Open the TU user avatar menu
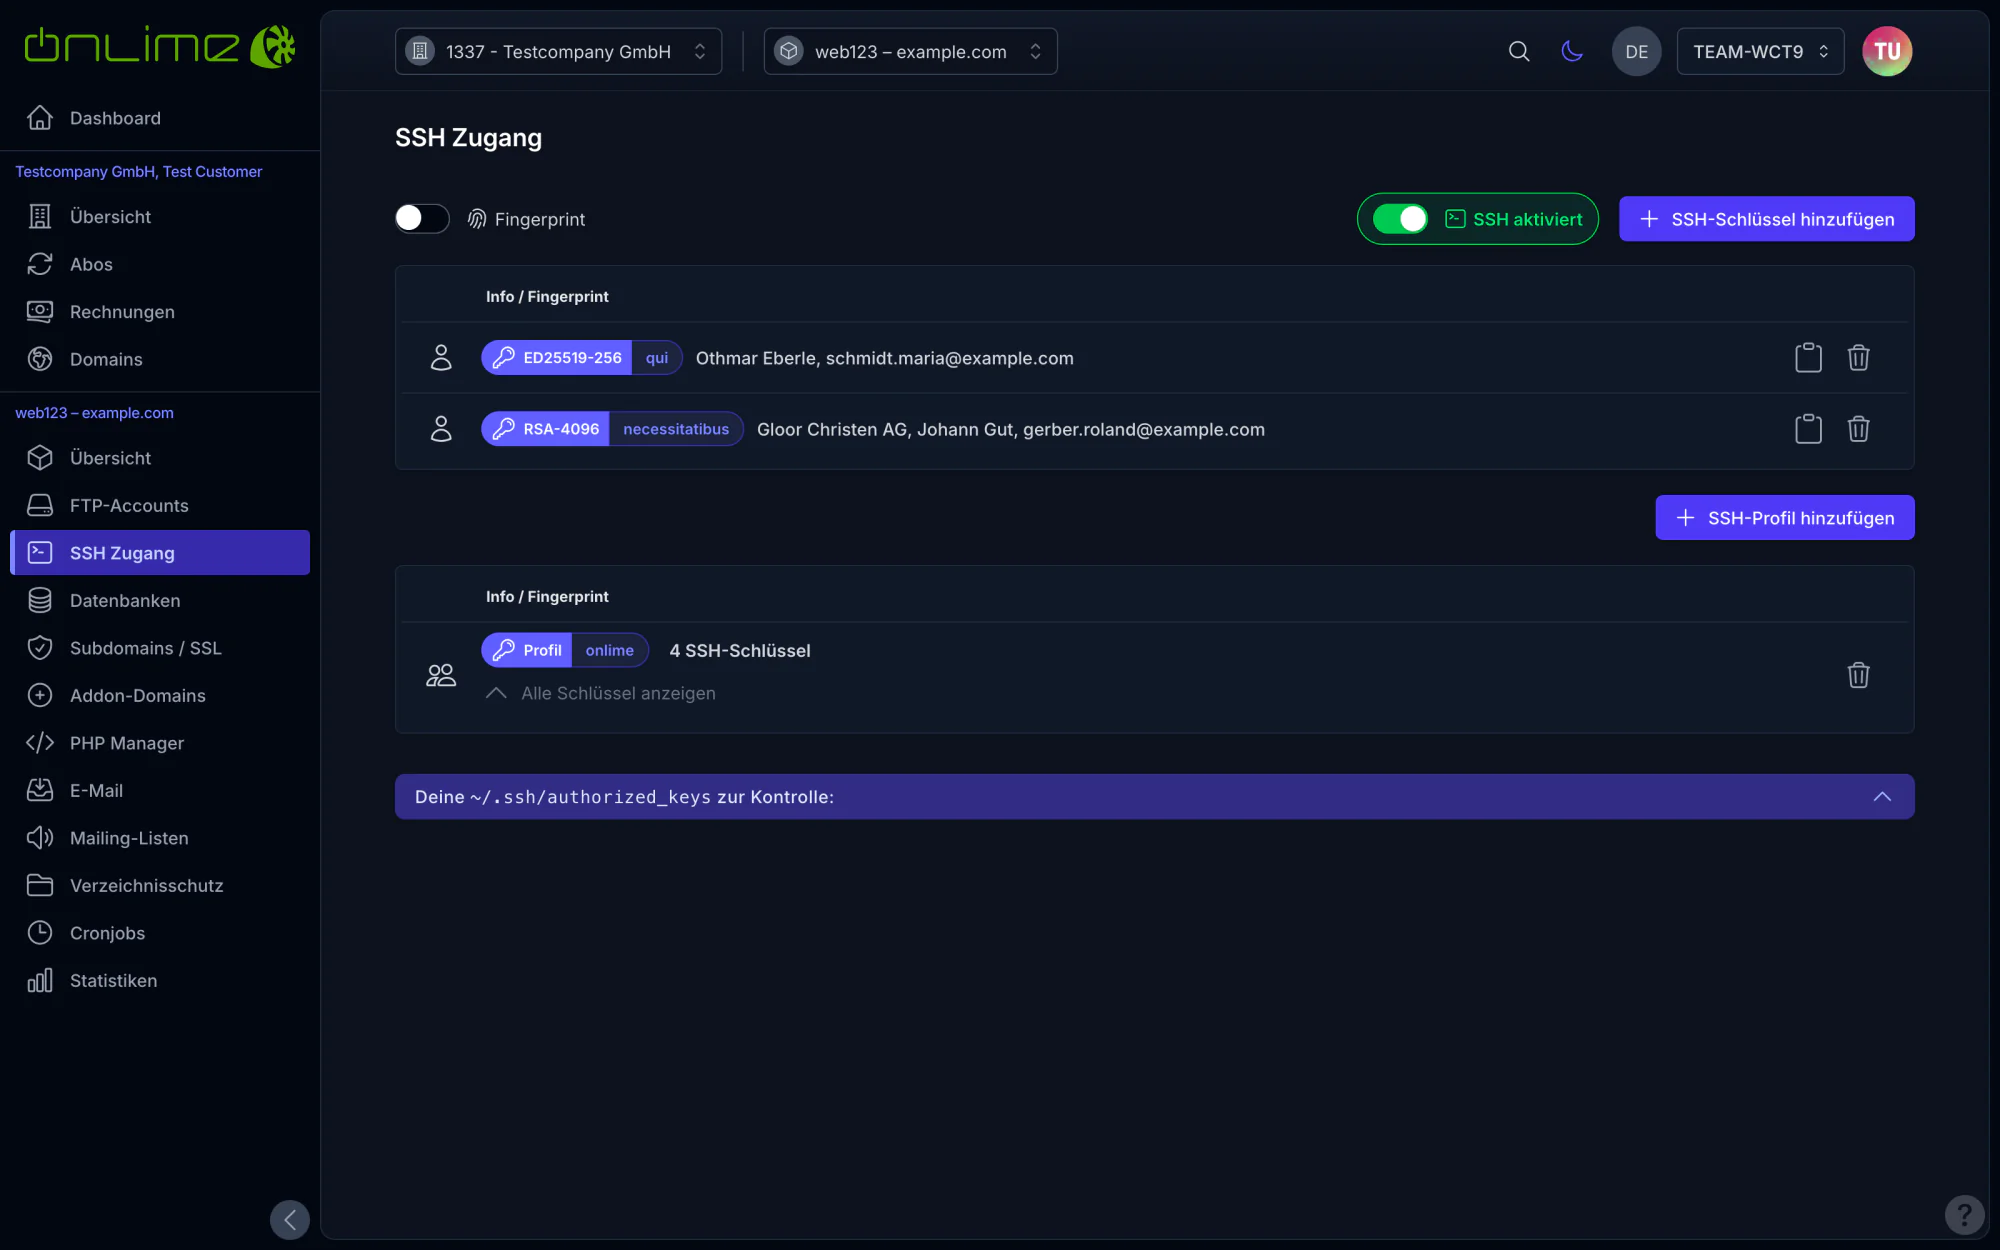Viewport: 2000px width, 1250px height. pos(1887,51)
